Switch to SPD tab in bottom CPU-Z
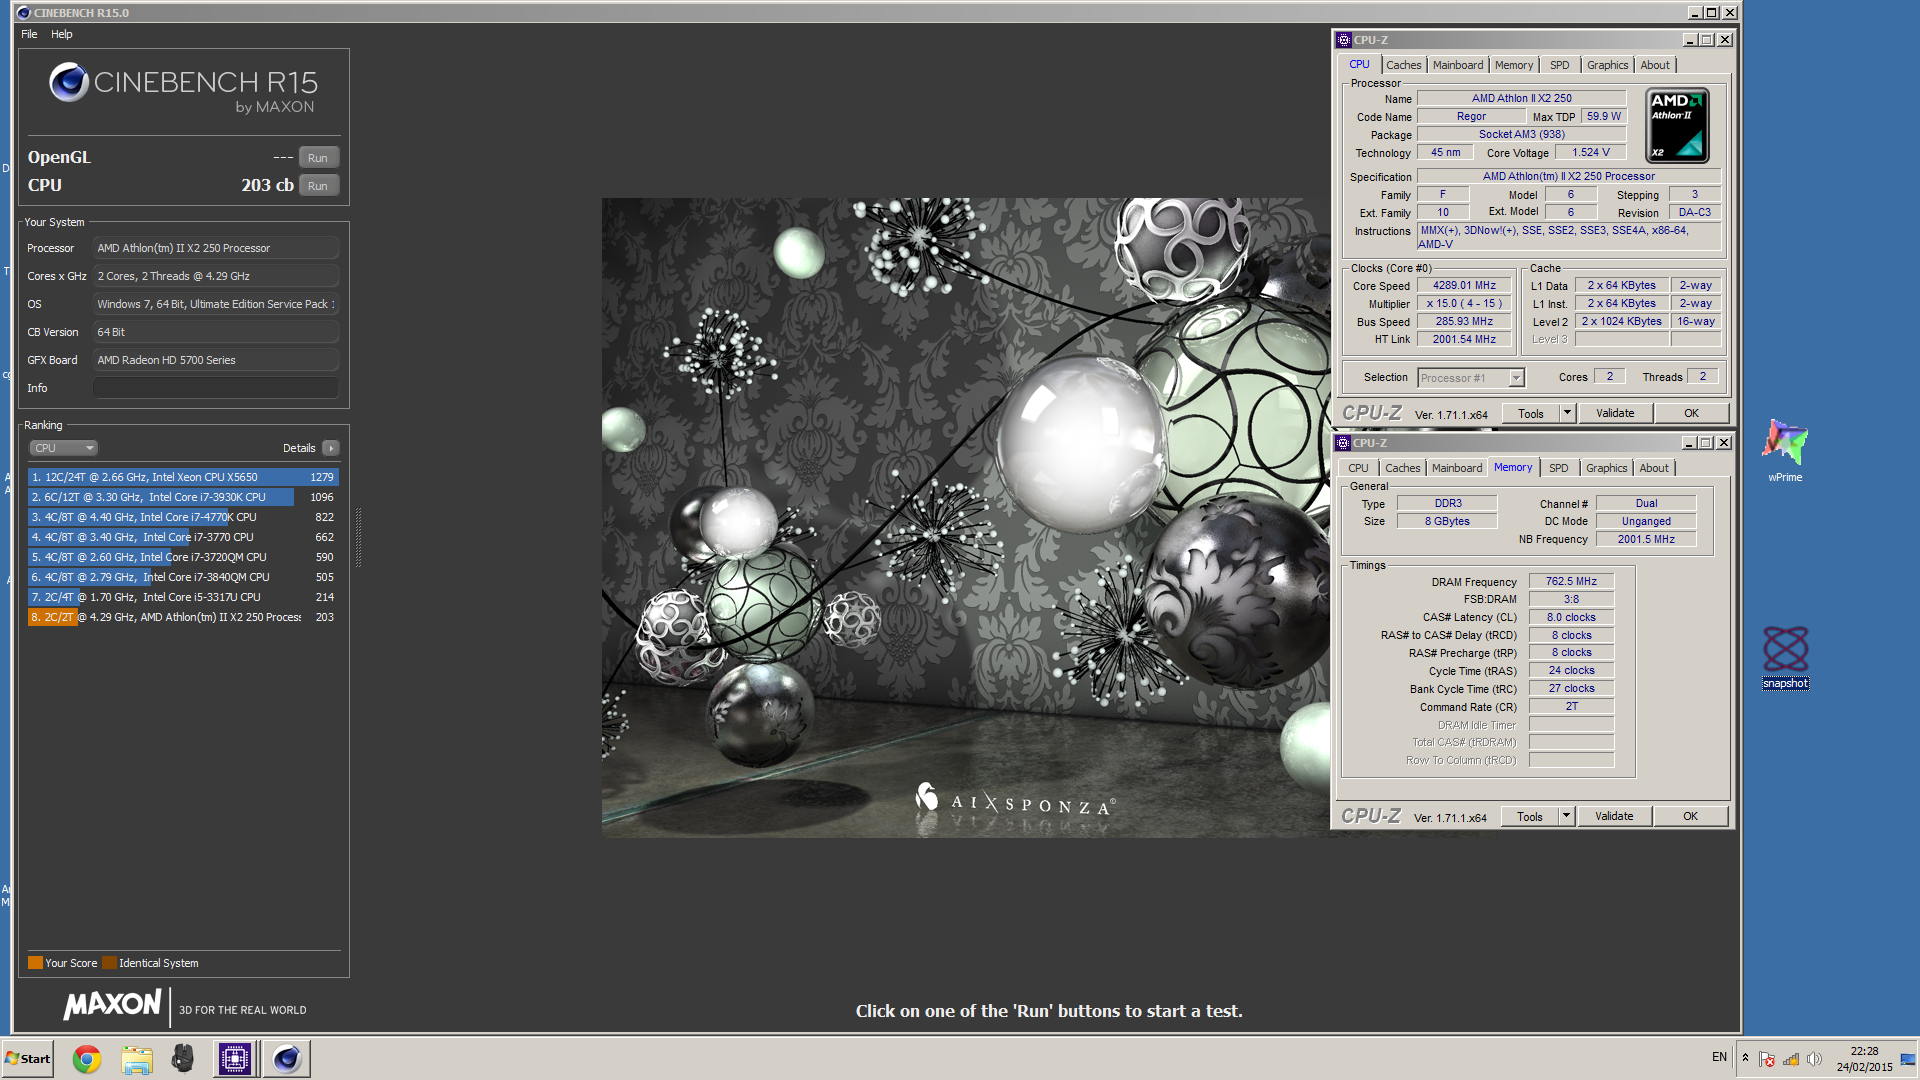Viewport: 1920px width, 1080px height. [1558, 468]
